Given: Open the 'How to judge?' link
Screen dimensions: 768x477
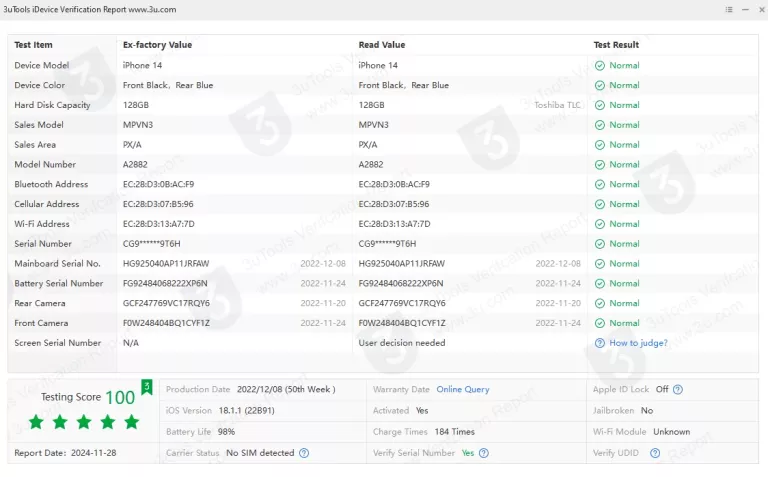Looking at the screenshot, I should click(638, 343).
